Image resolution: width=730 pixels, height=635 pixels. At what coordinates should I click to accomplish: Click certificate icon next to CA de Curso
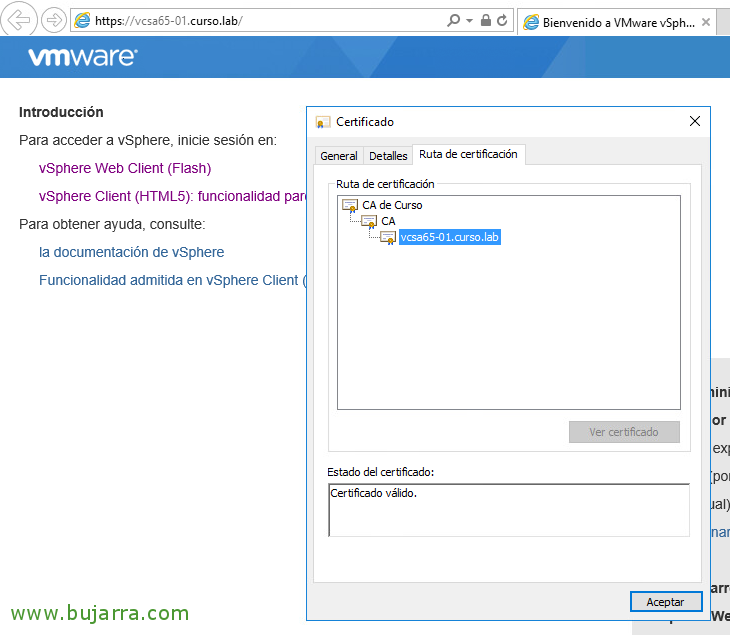[350, 205]
